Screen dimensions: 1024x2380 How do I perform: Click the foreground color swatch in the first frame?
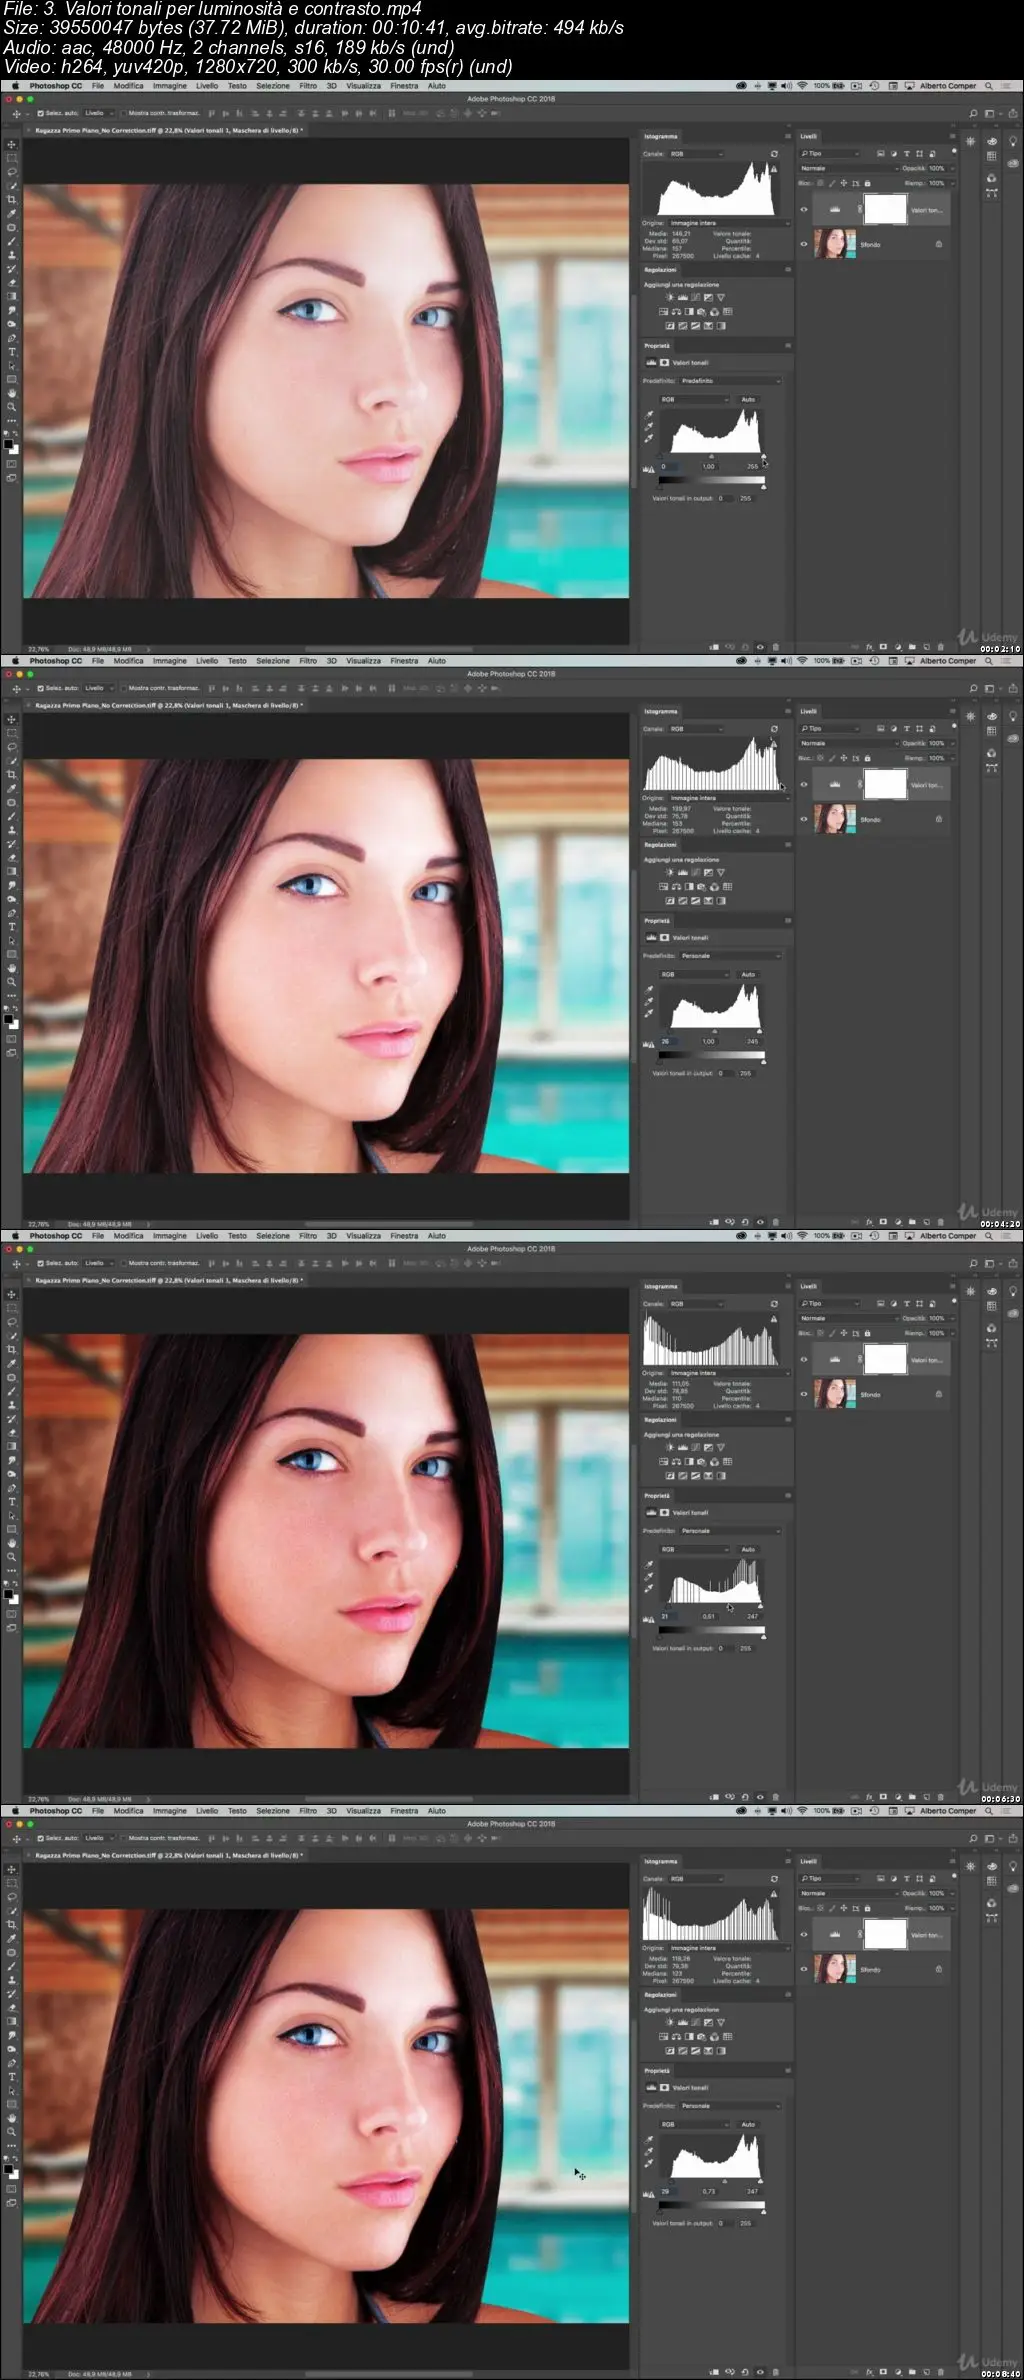point(9,444)
